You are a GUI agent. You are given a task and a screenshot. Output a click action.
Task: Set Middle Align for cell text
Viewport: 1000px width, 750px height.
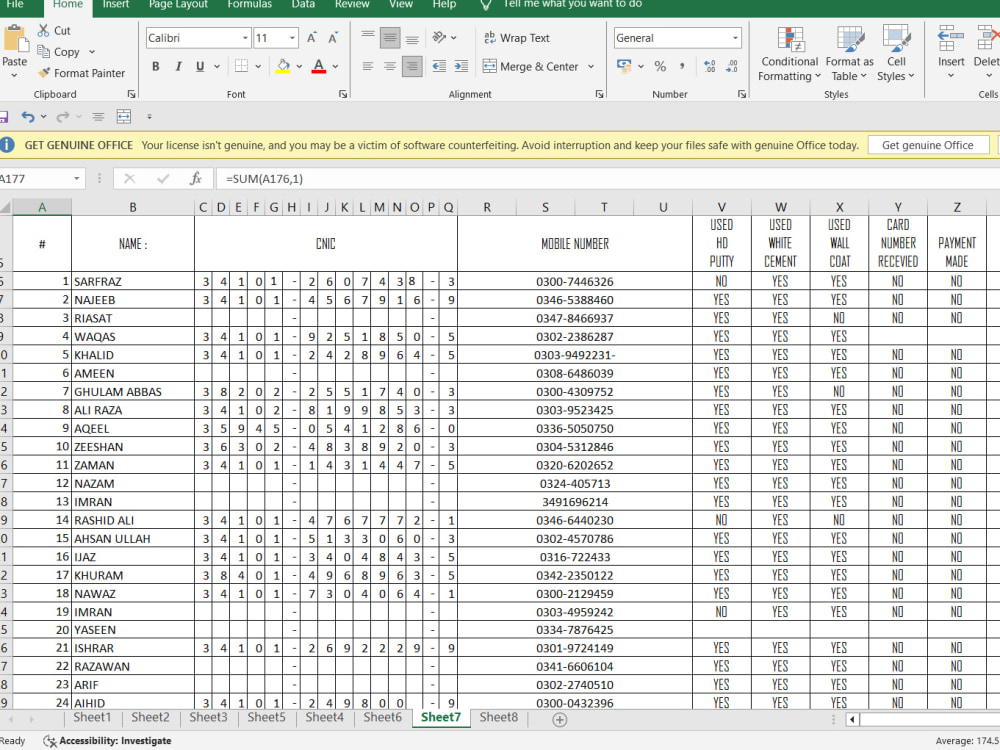pyautogui.click(x=390, y=38)
